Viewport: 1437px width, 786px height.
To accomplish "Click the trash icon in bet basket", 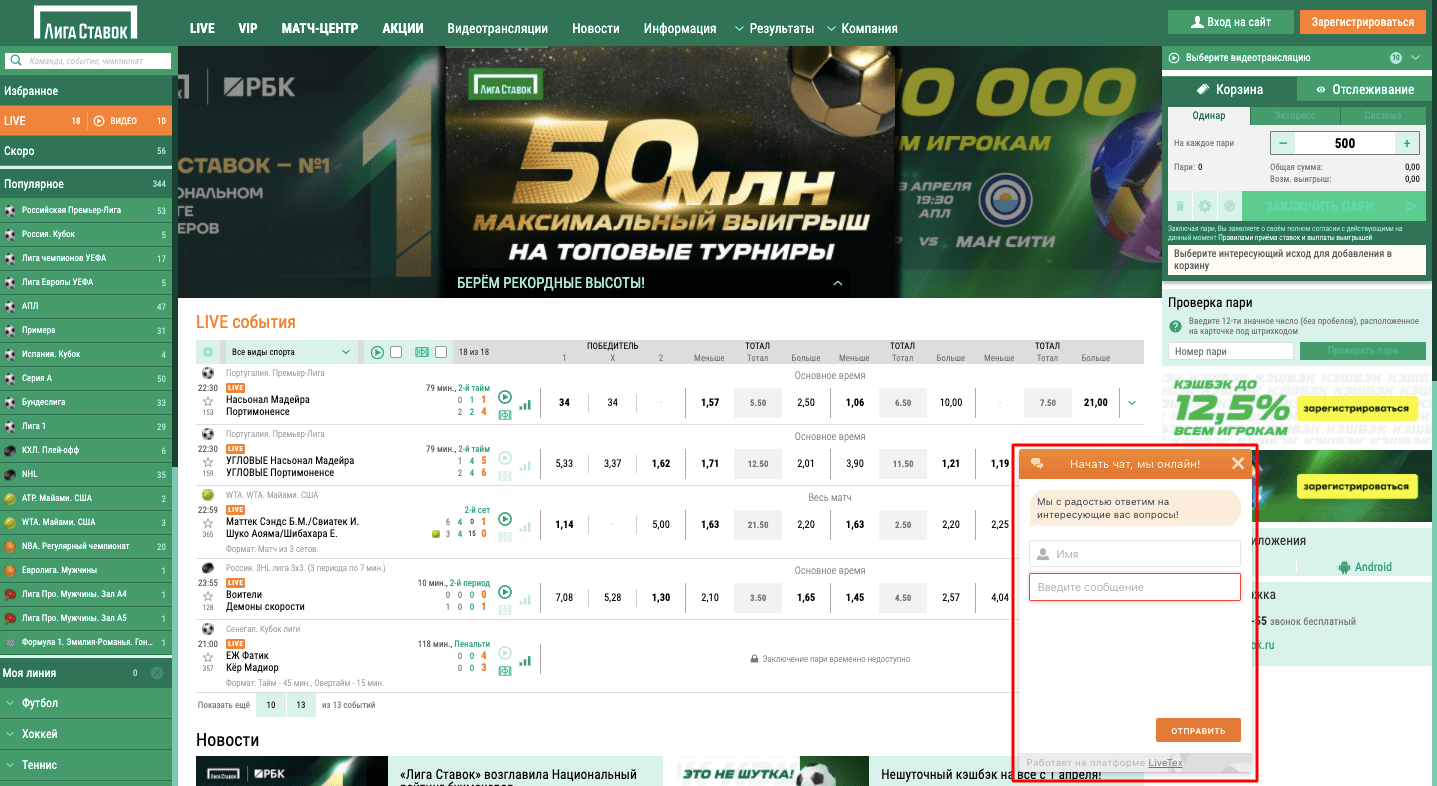I will tap(1180, 206).
